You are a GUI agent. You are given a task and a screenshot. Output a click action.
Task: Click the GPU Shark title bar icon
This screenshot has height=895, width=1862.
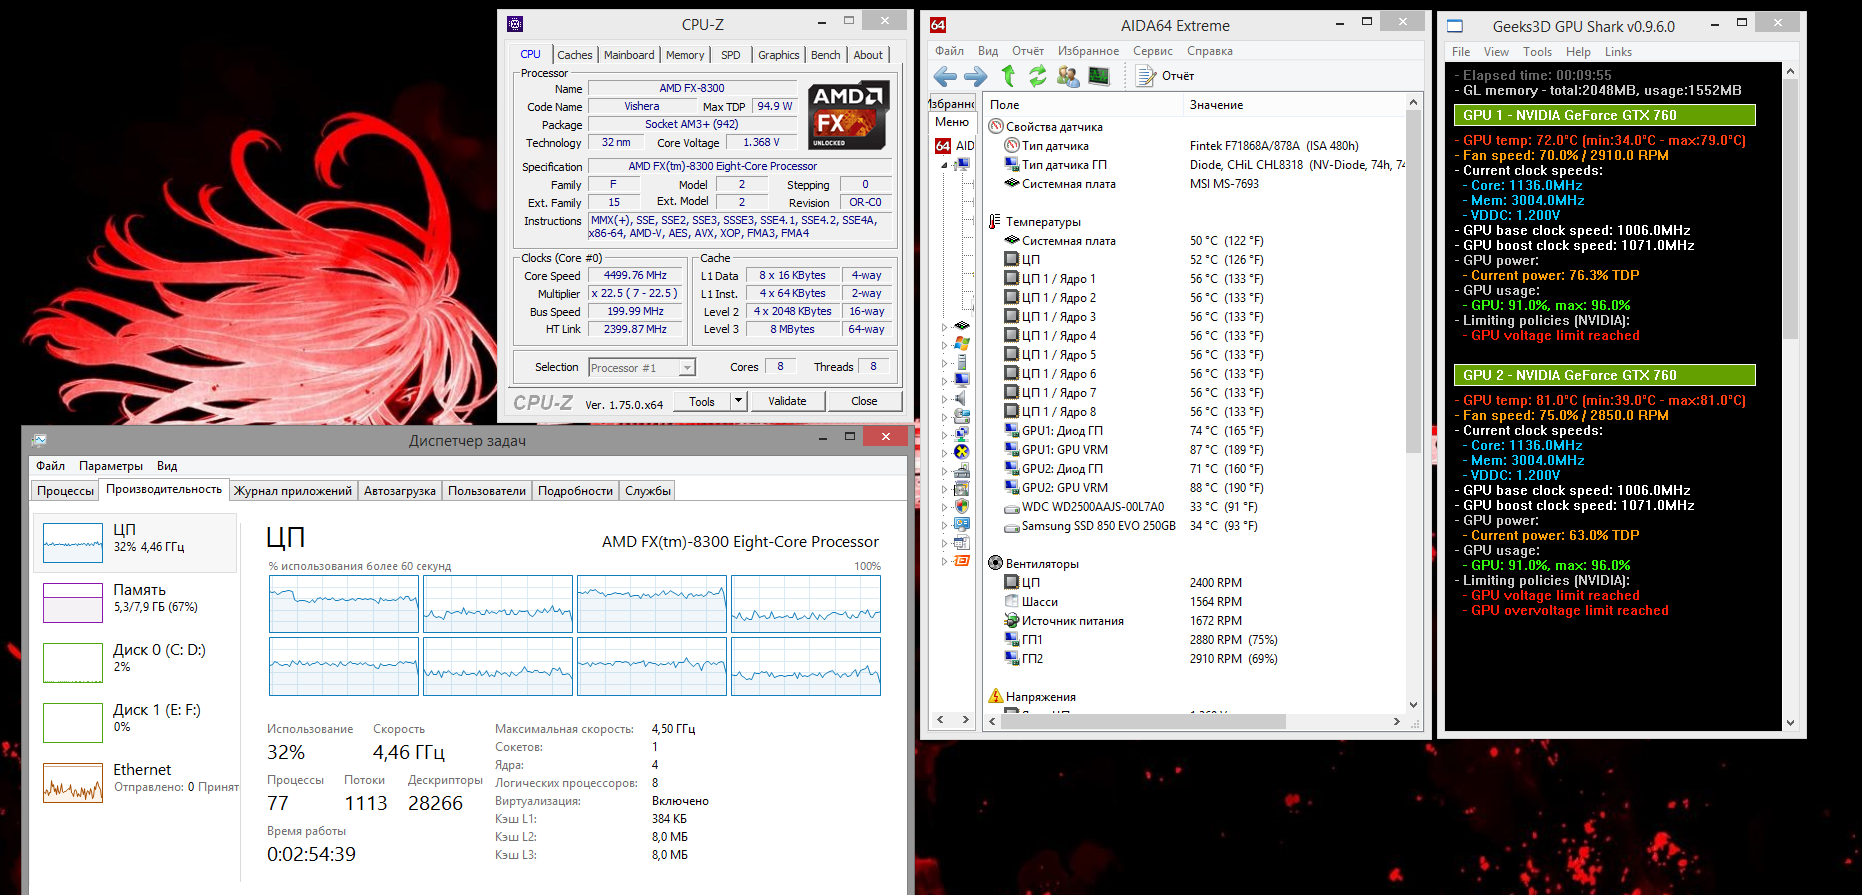[1455, 26]
